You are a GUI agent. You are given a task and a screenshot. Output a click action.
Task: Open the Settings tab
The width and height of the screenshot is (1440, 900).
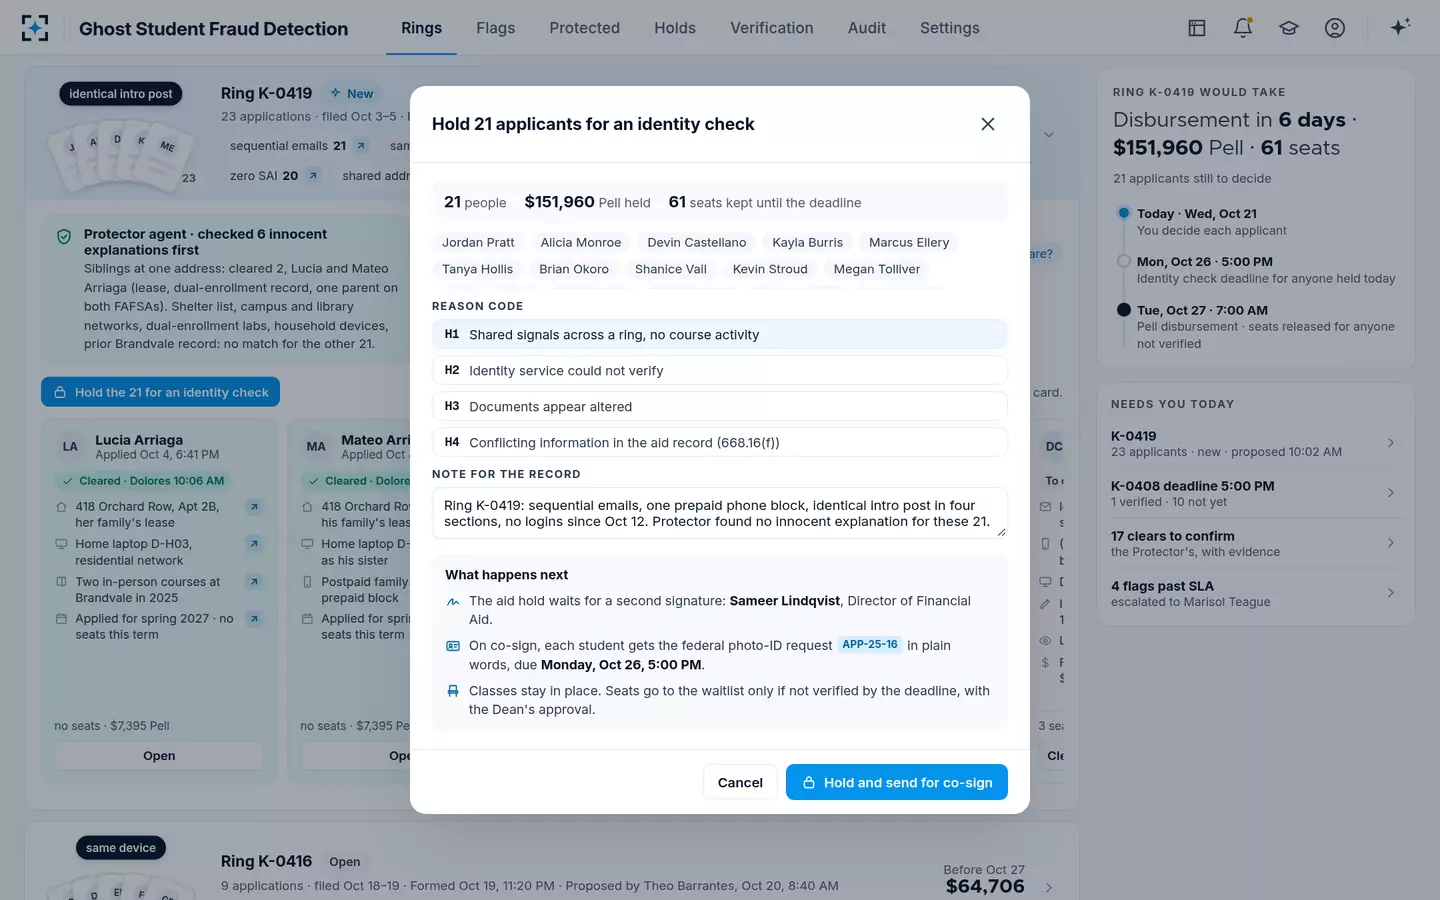coord(950,28)
